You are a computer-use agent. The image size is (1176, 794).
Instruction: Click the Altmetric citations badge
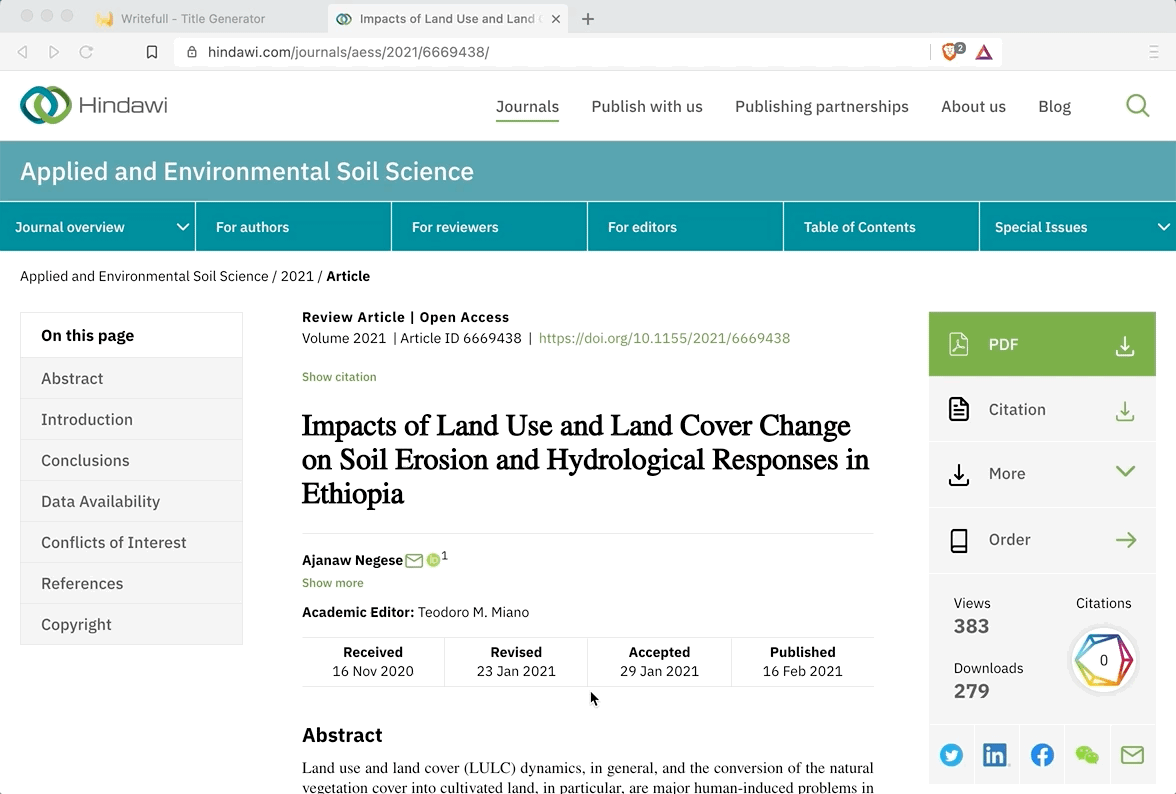tap(1103, 661)
